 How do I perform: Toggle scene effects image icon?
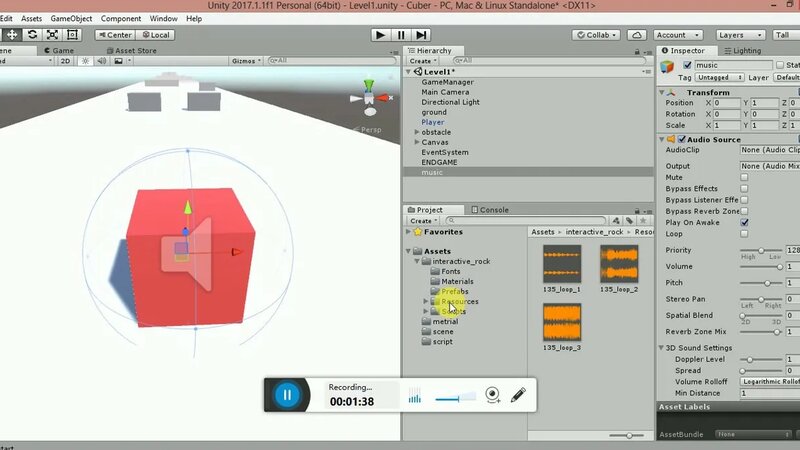(x=118, y=61)
